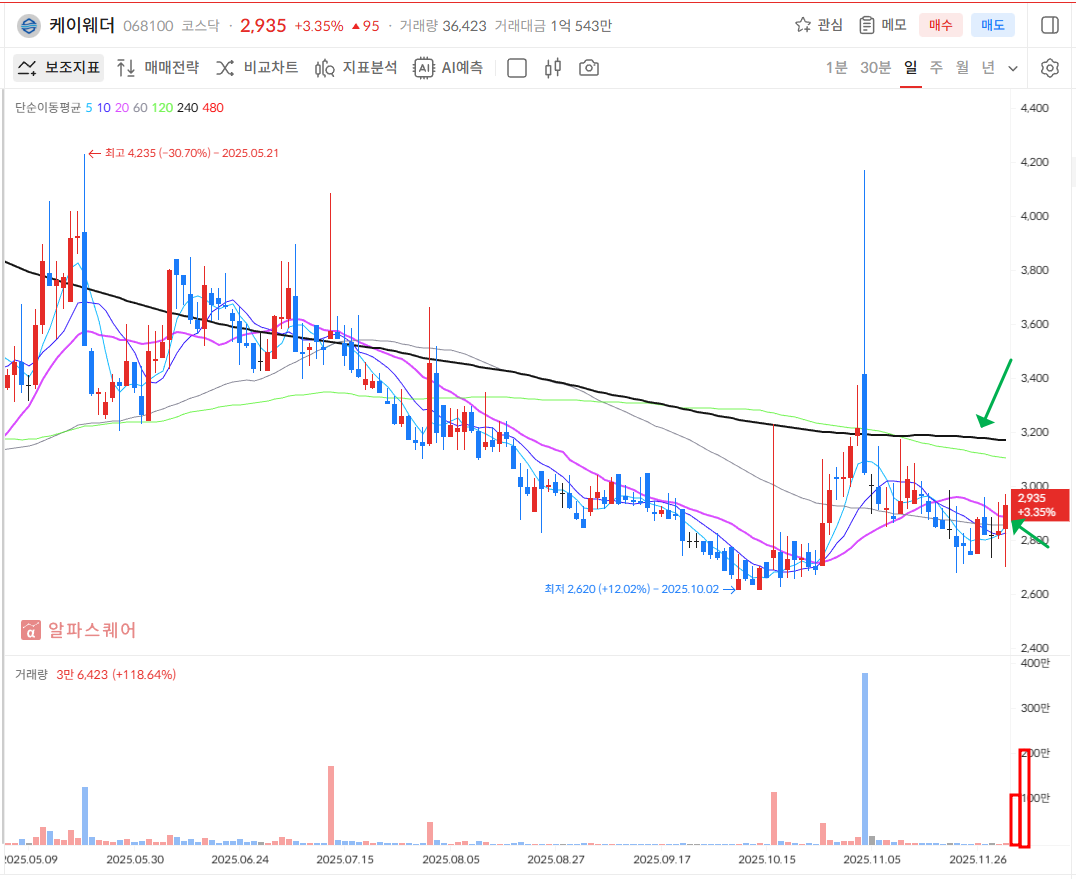This screenshot has height=879, width=1076.
Task: Change chart type with the candlestick icon
Action: pos(553,68)
